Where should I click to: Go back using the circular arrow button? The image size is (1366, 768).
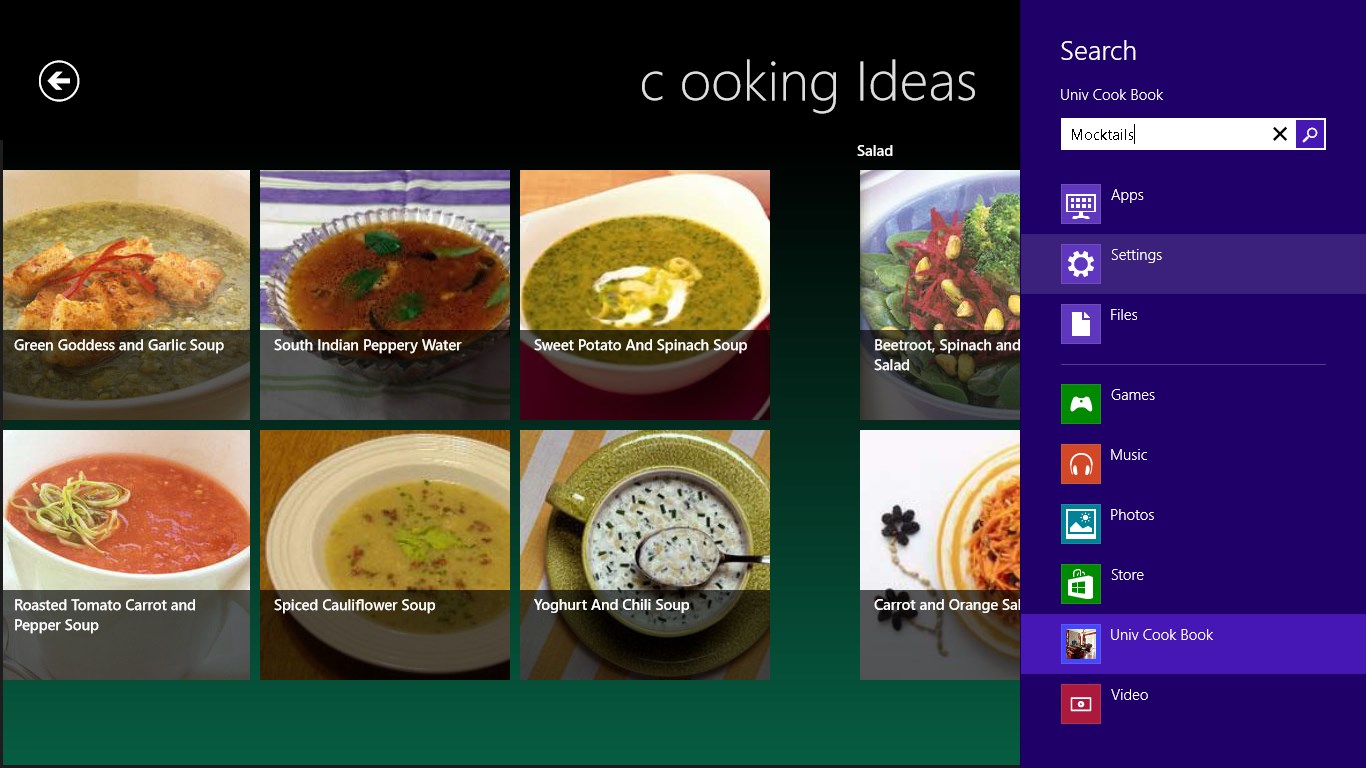[59, 81]
